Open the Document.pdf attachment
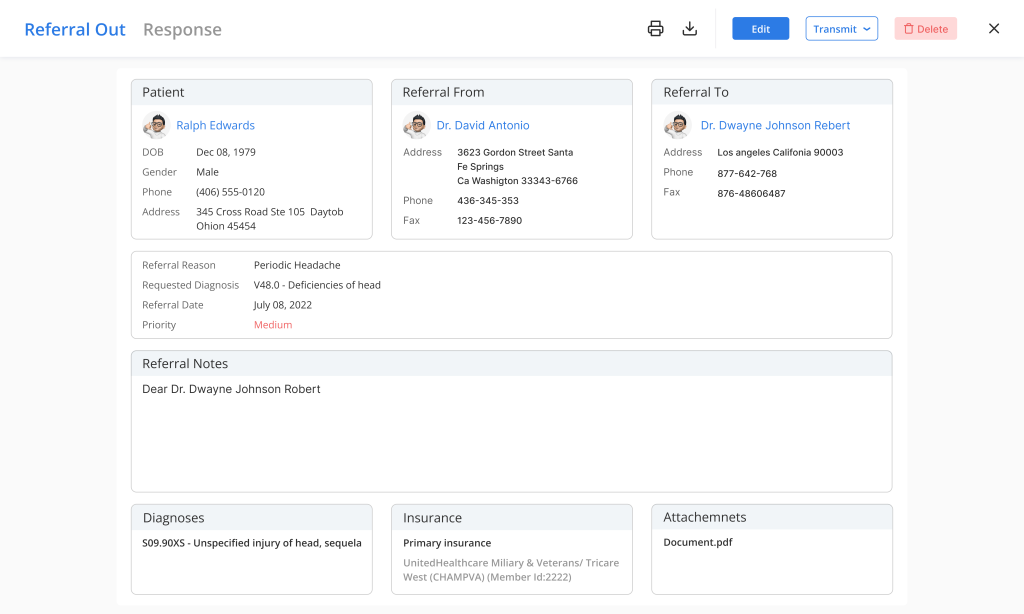This screenshot has width=1024, height=614. [x=698, y=543]
